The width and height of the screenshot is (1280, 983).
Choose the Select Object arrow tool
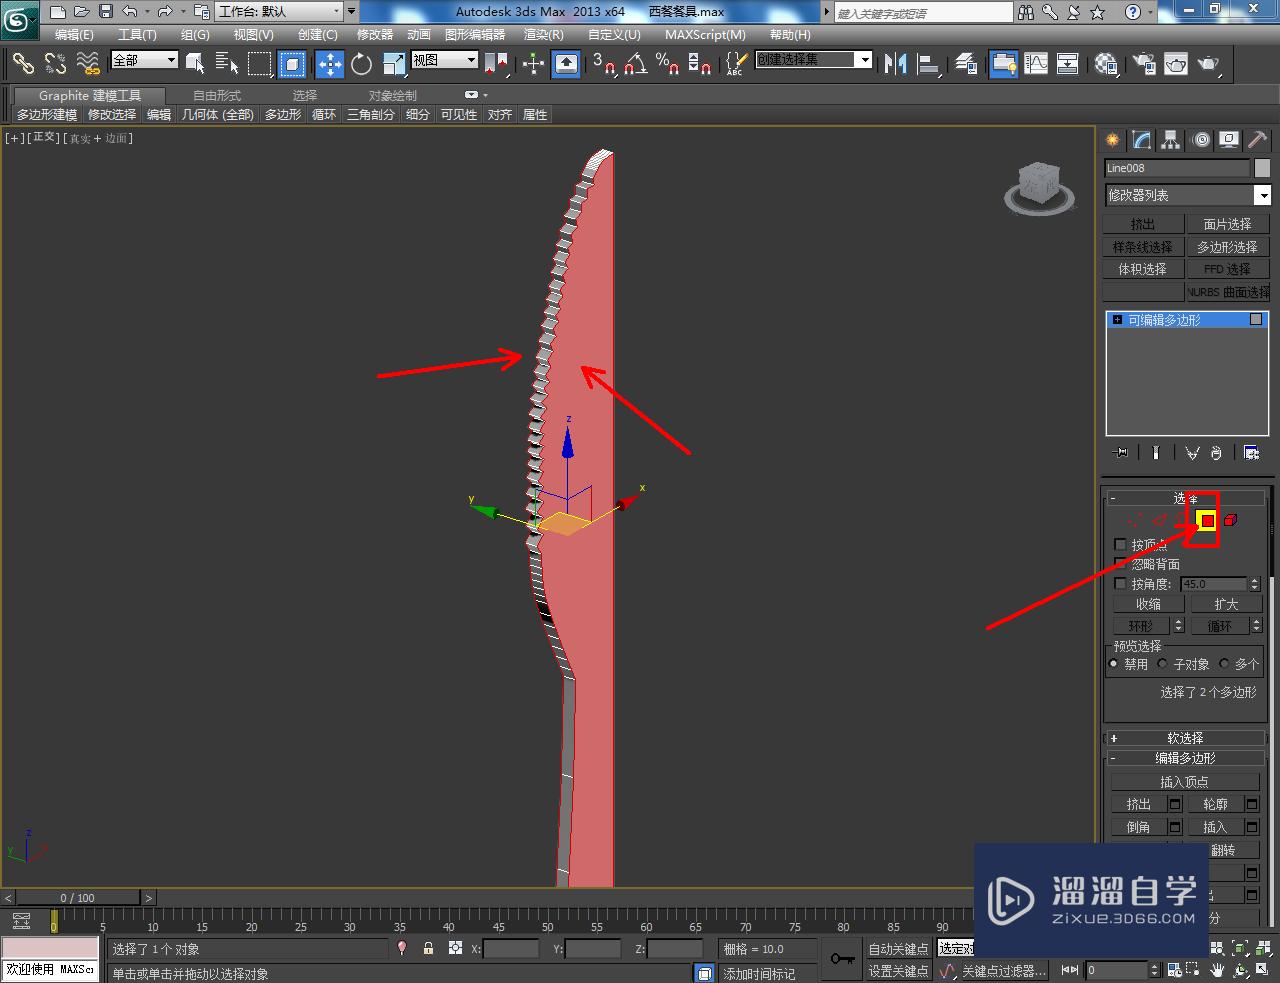[195, 64]
